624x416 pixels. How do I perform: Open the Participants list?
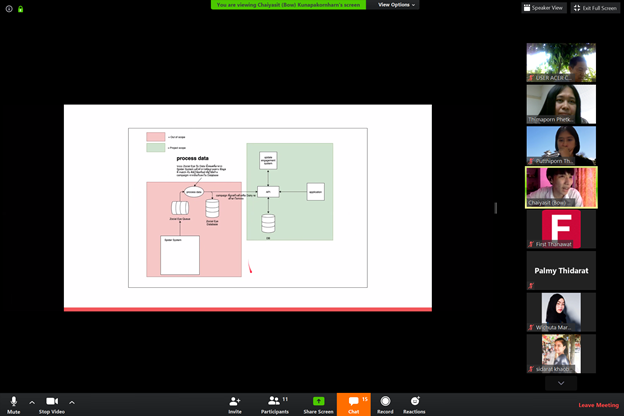tap(274, 401)
